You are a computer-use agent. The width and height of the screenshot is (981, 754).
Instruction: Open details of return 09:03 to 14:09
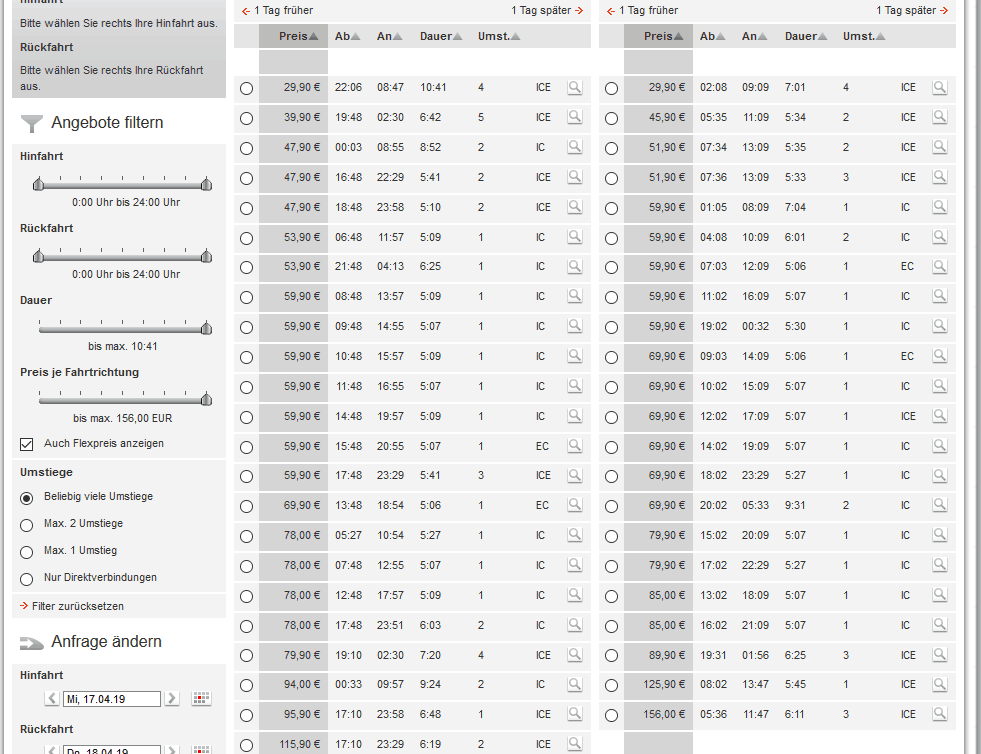point(939,357)
